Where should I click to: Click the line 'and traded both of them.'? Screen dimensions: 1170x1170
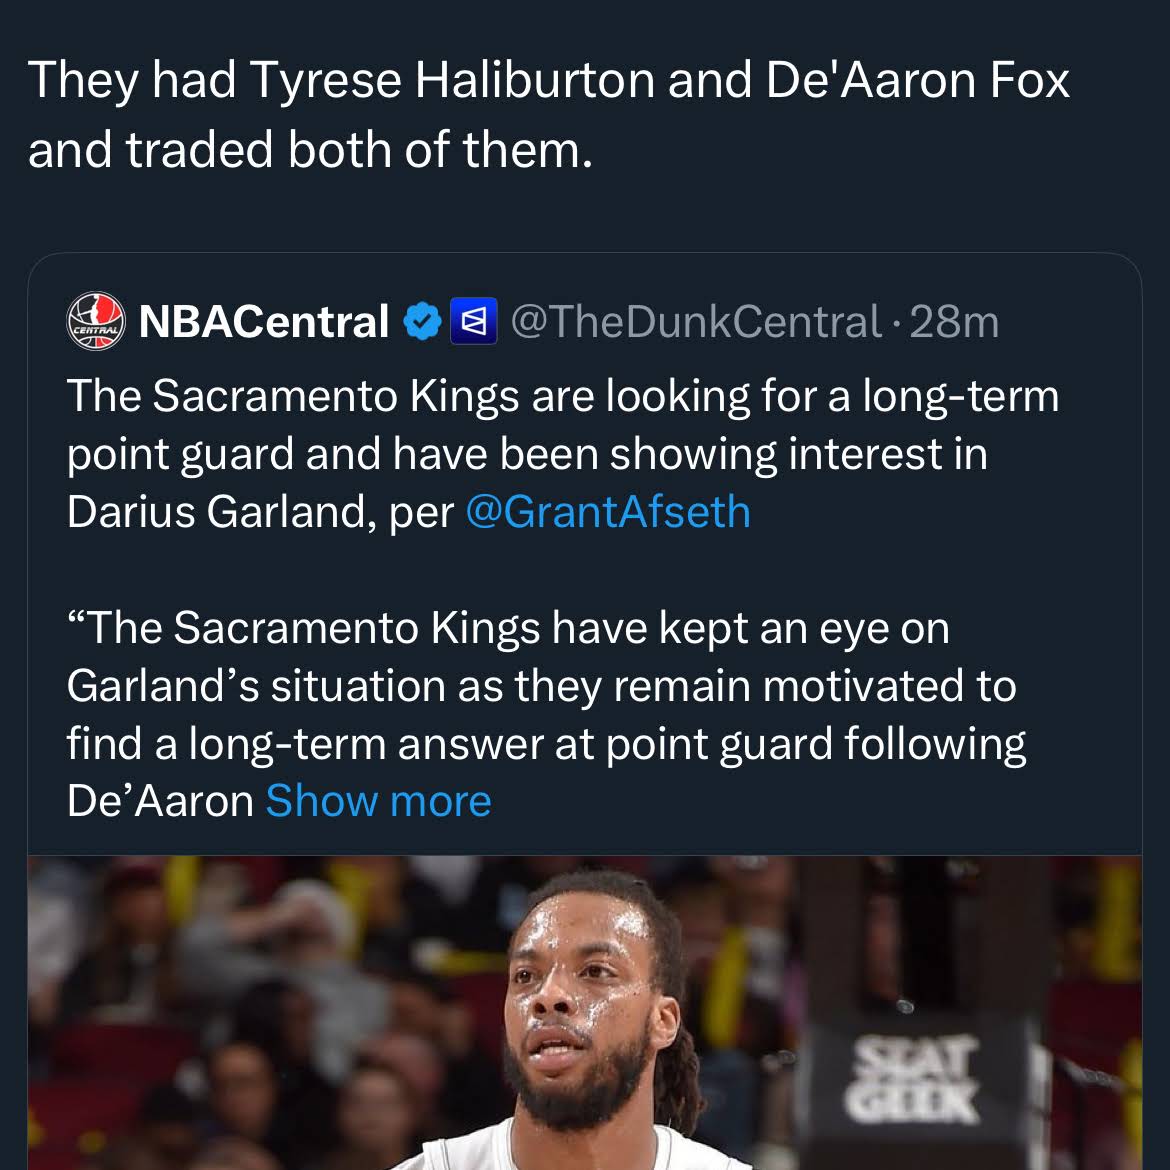point(310,149)
